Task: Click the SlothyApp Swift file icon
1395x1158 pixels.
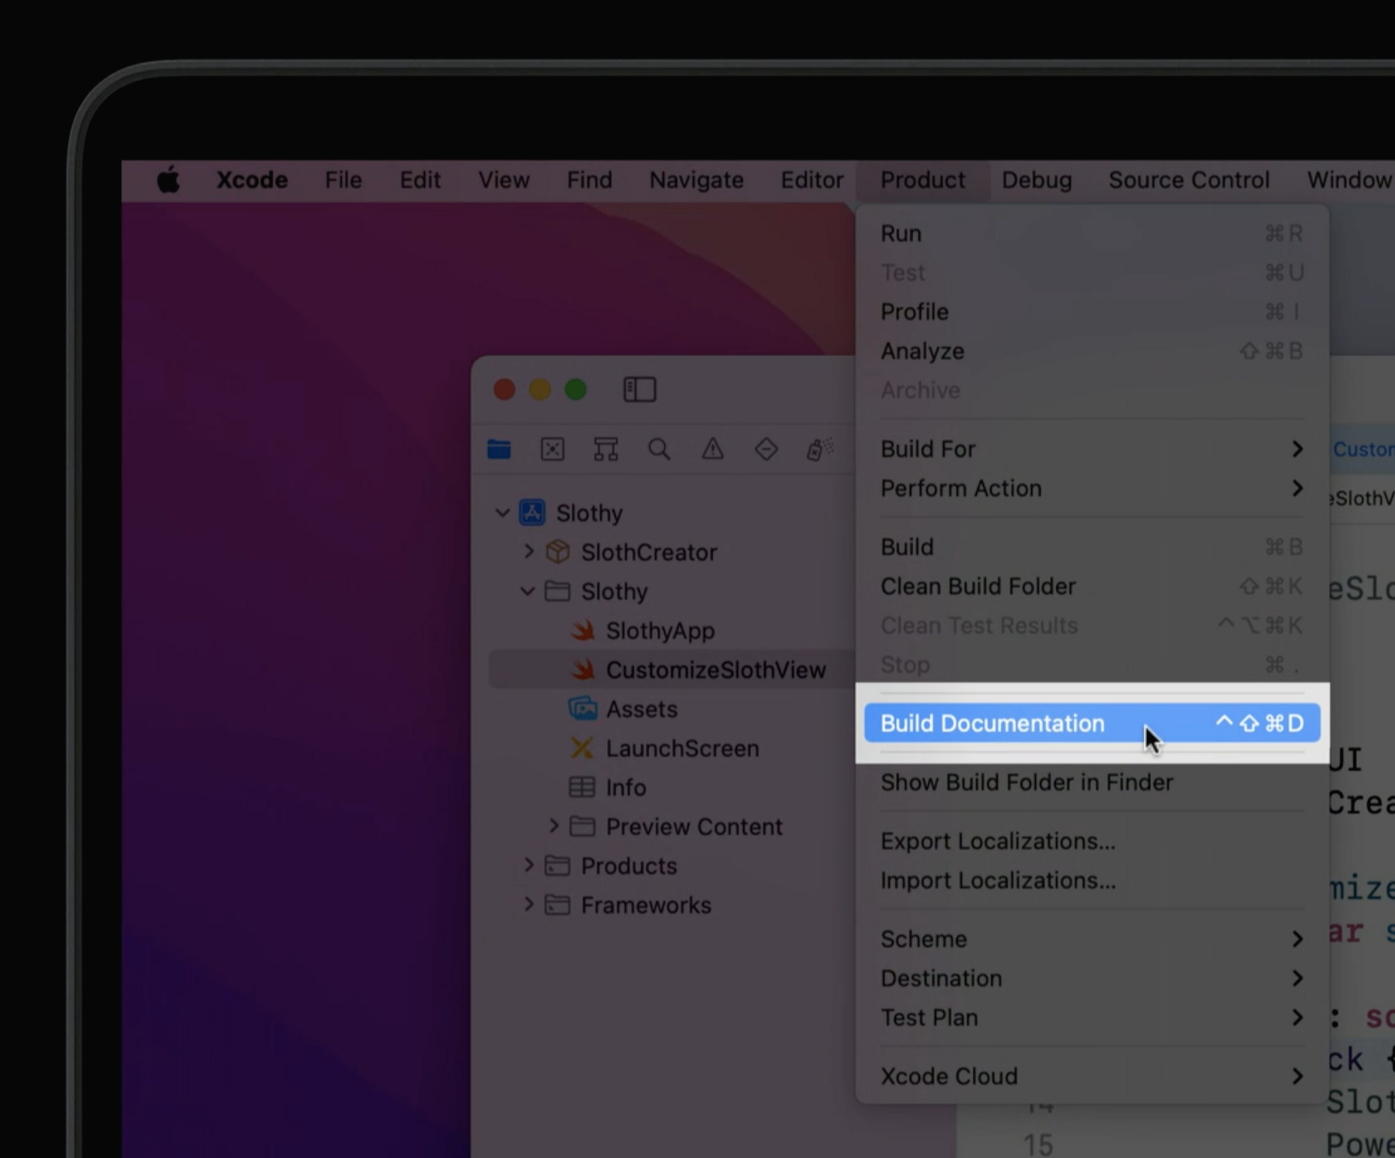Action: pyautogui.click(x=583, y=631)
